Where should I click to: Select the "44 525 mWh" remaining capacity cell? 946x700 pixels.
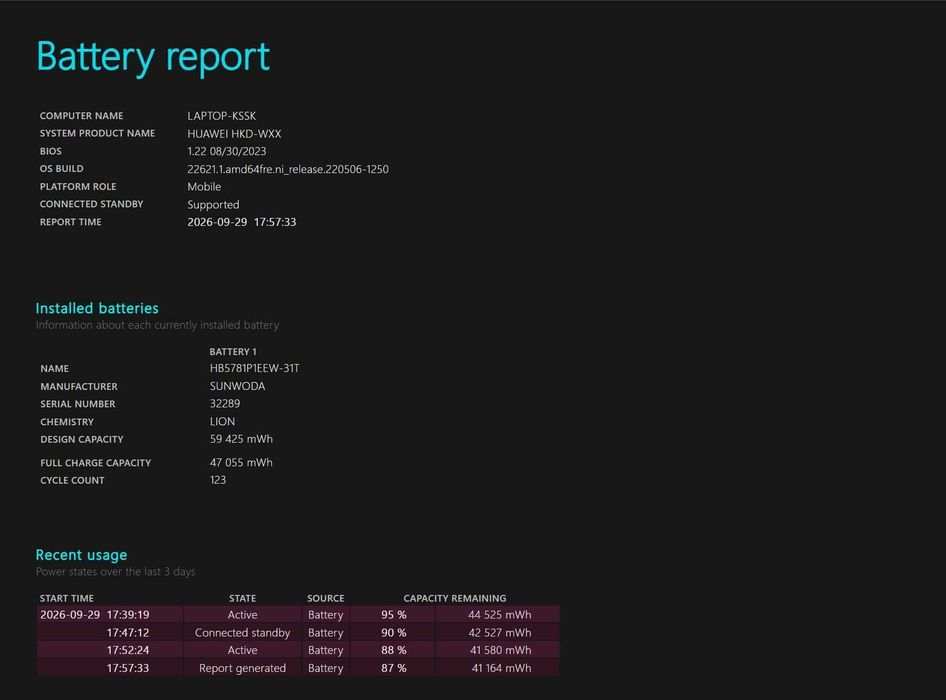point(500,615)
